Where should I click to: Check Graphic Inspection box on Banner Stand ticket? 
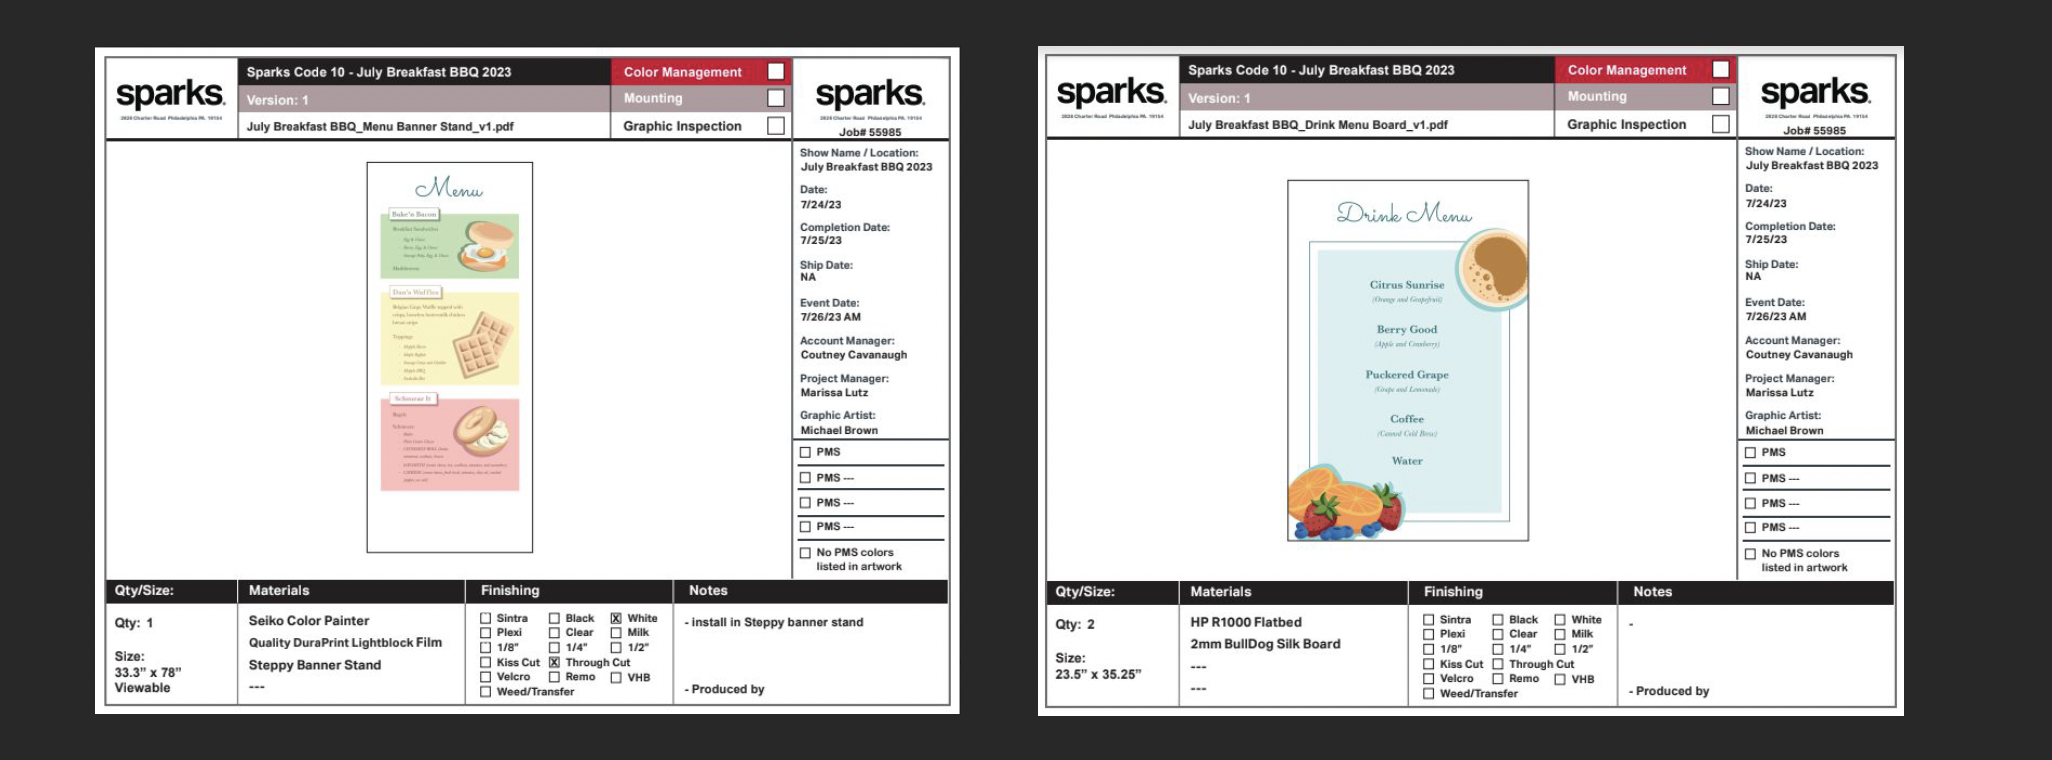(775, 126)
